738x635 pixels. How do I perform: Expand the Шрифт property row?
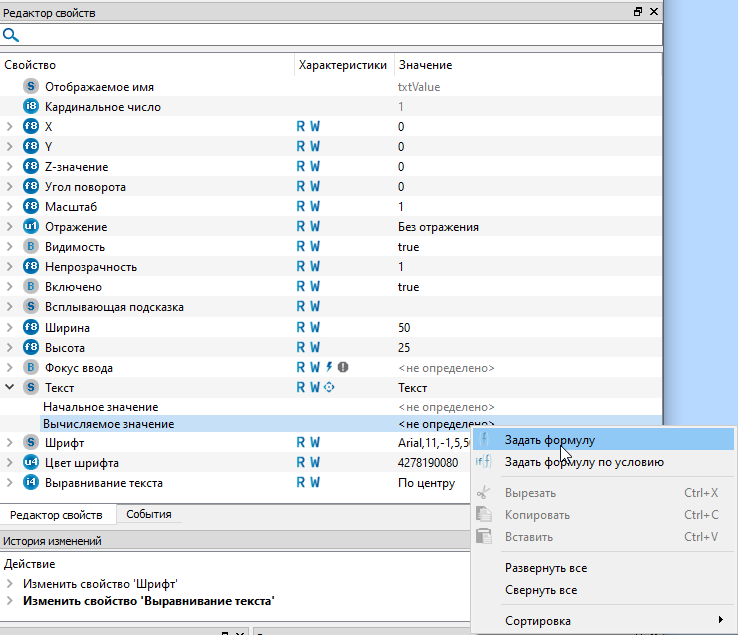coord(9,443)
